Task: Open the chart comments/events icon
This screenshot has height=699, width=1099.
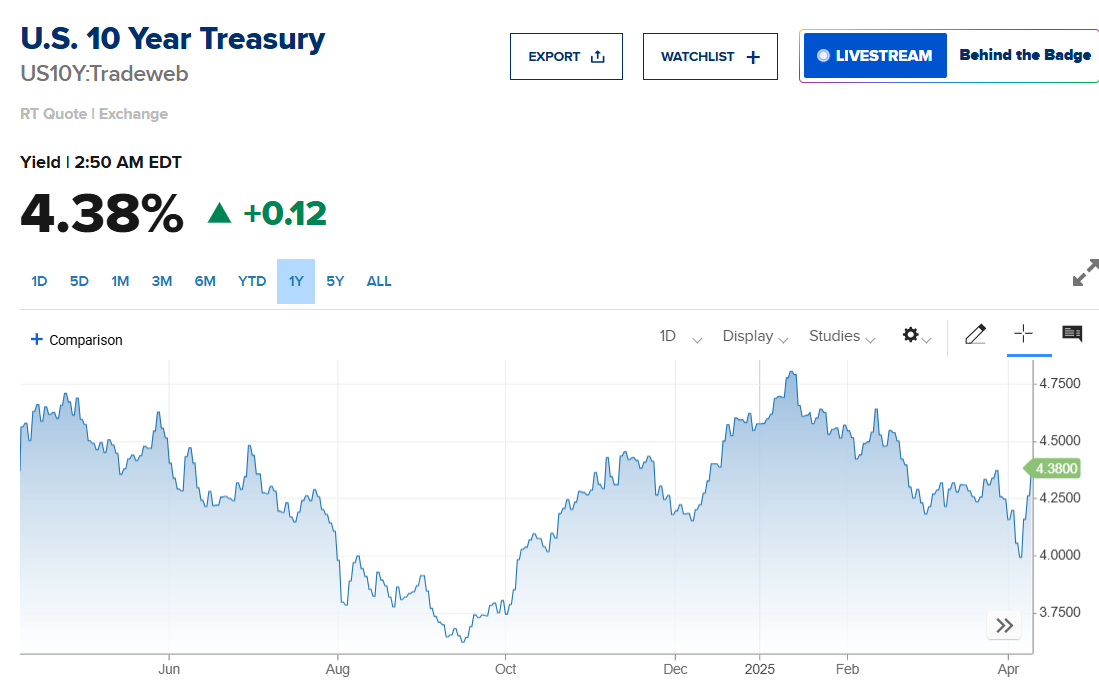Action: point(1072,334)
